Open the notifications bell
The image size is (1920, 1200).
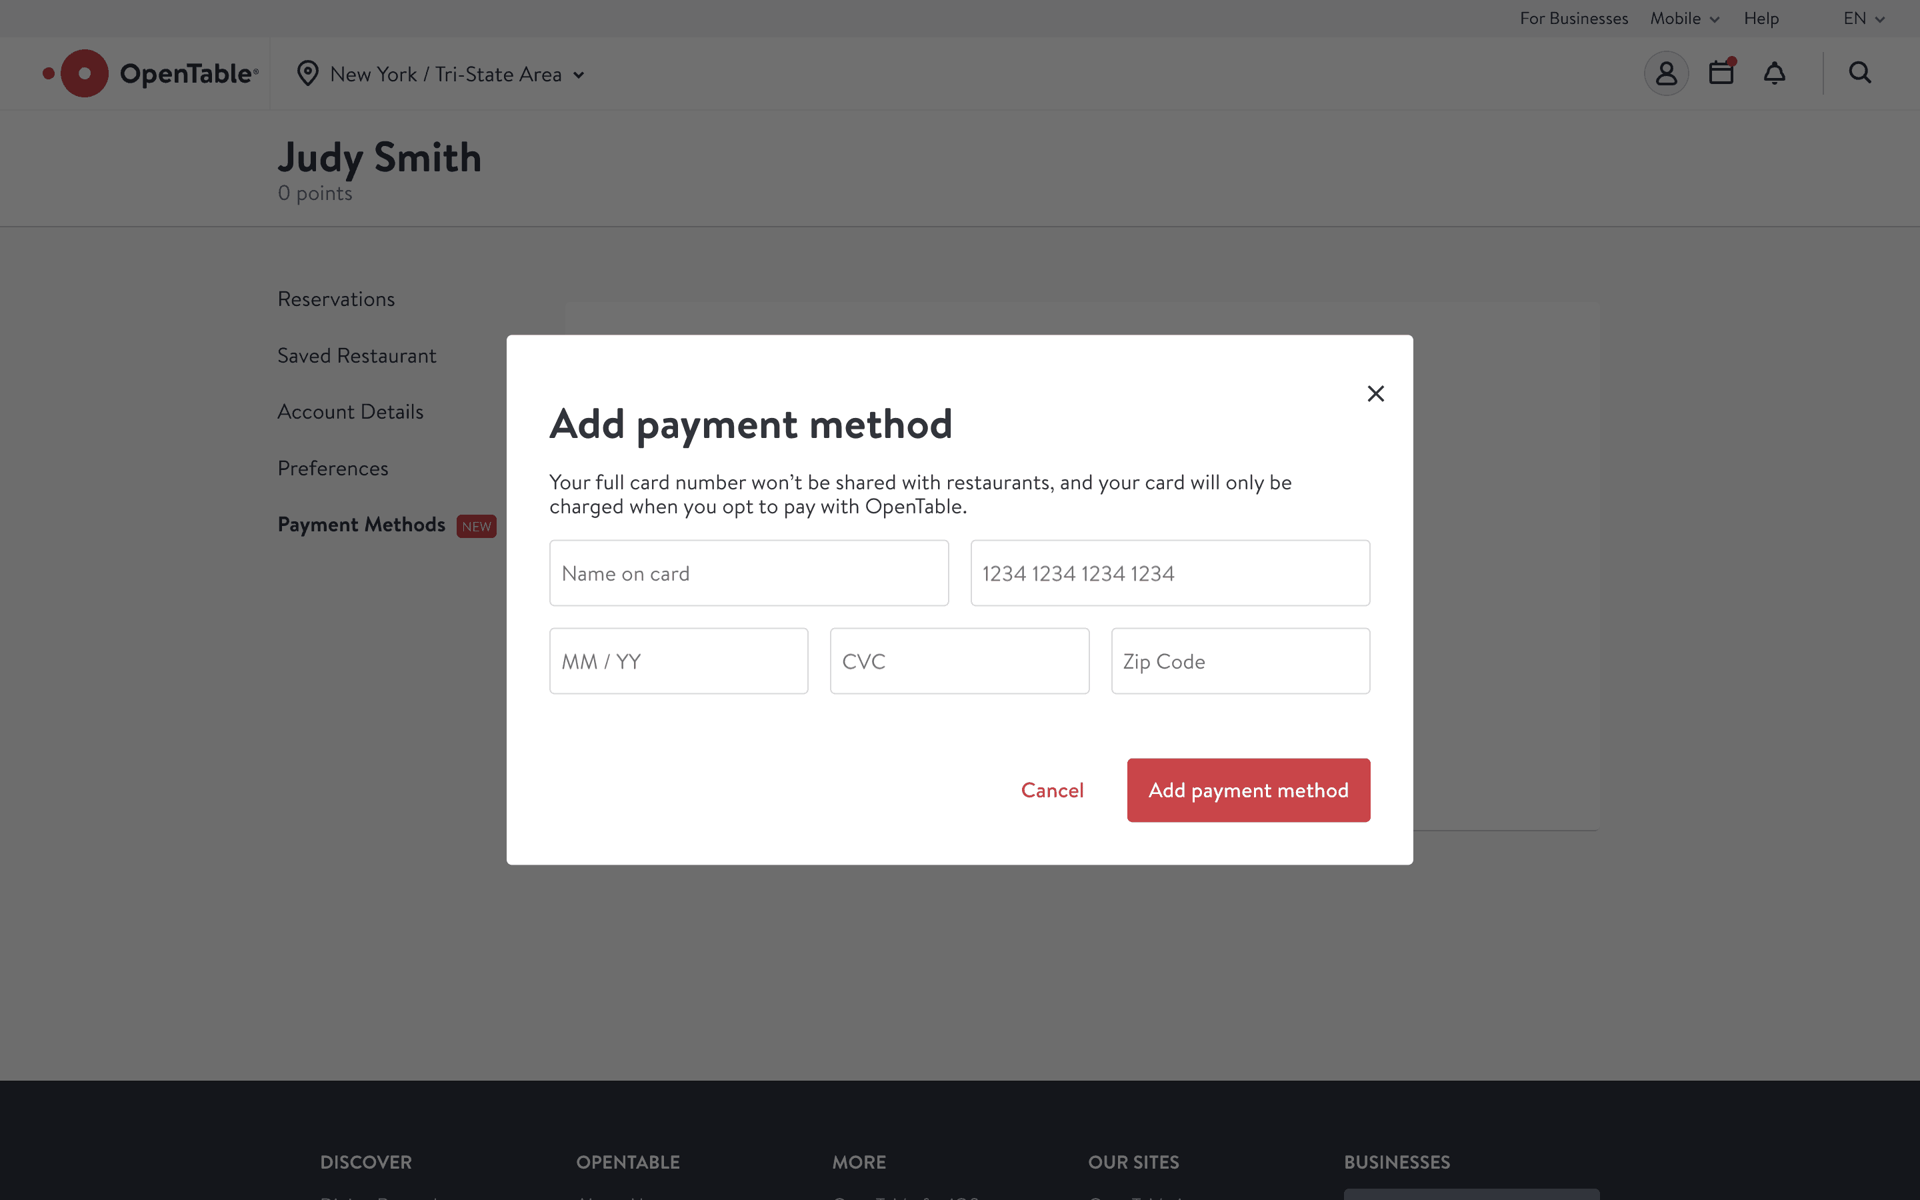(x=1774, y=73)
